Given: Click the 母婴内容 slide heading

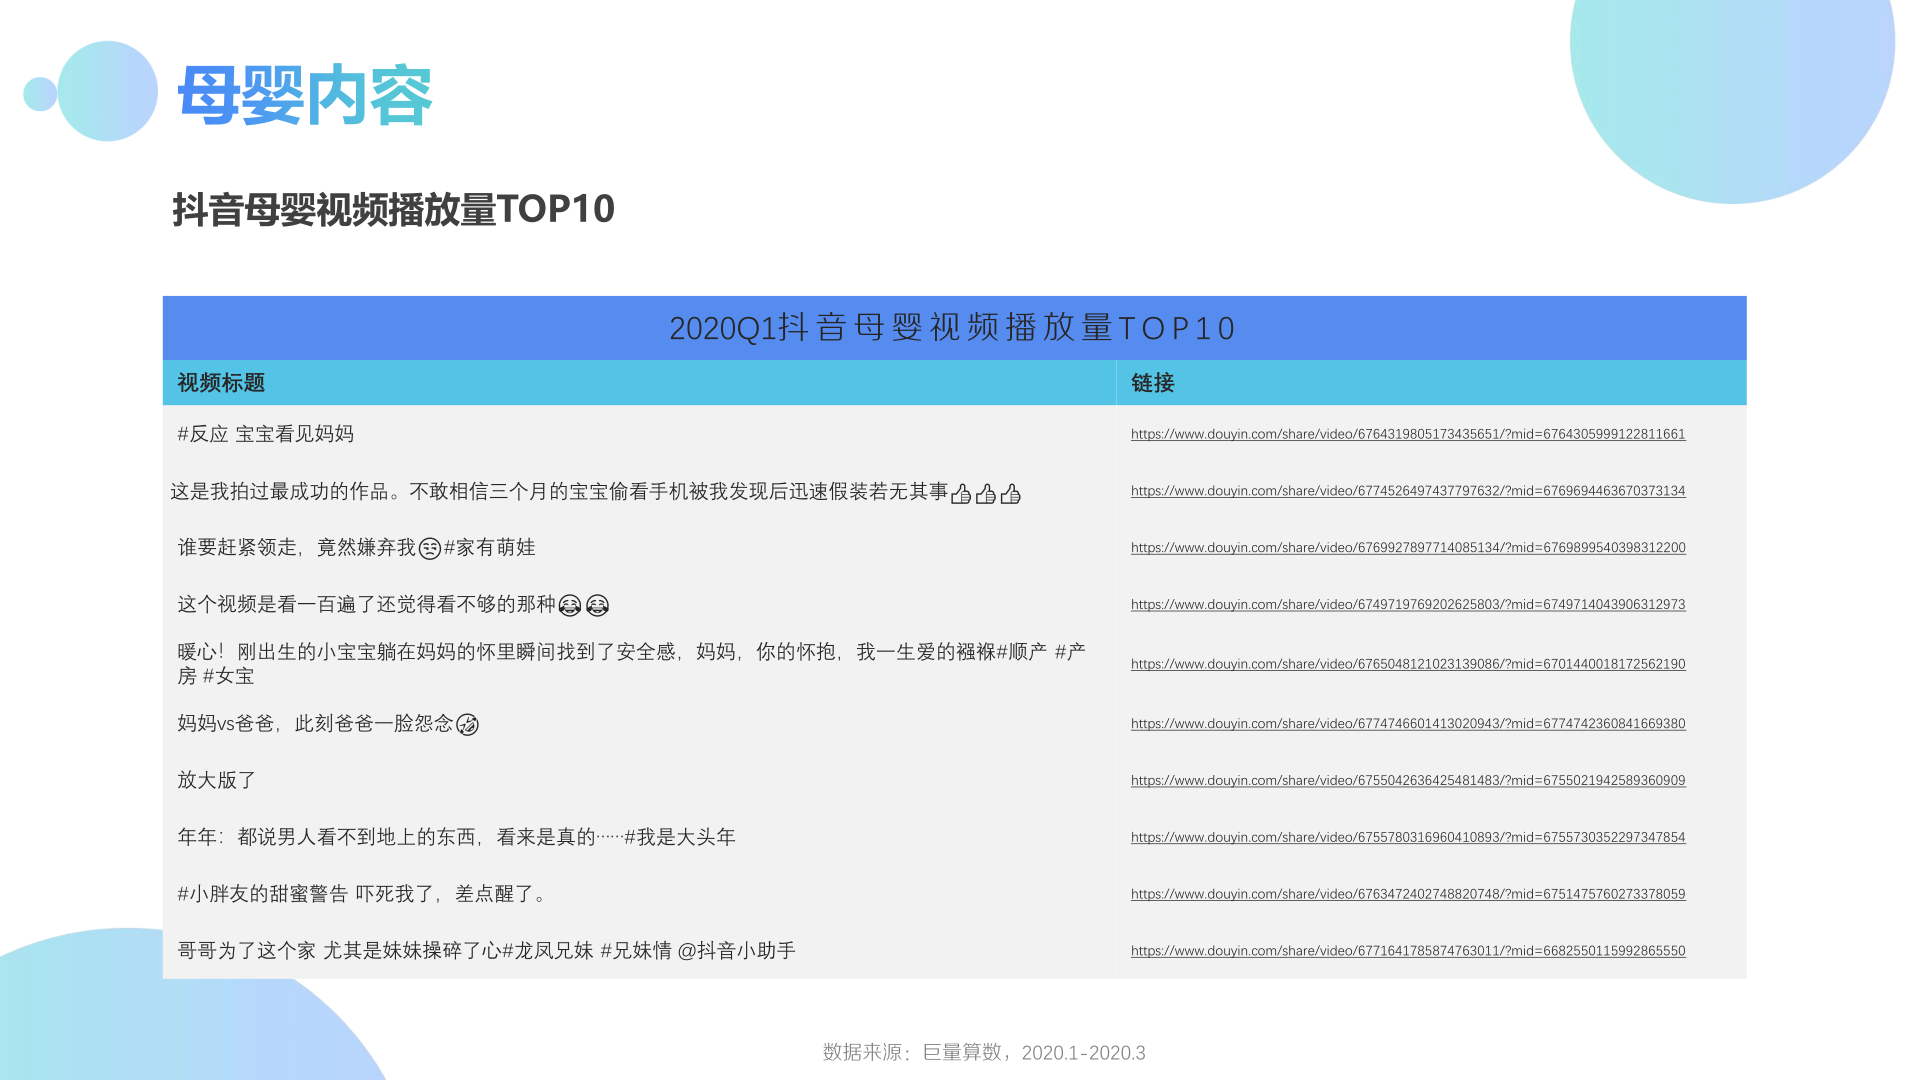Looking at the screenshot, I should 305,96.
